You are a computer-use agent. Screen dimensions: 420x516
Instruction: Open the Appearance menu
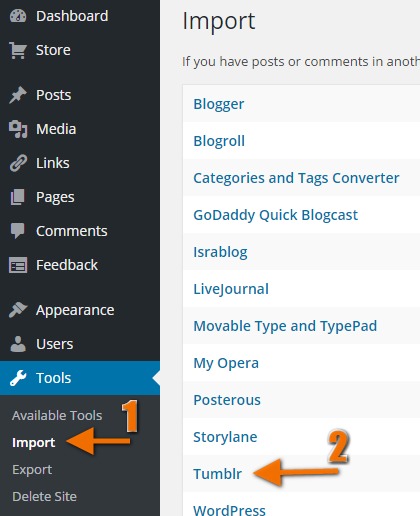[75, 310]
